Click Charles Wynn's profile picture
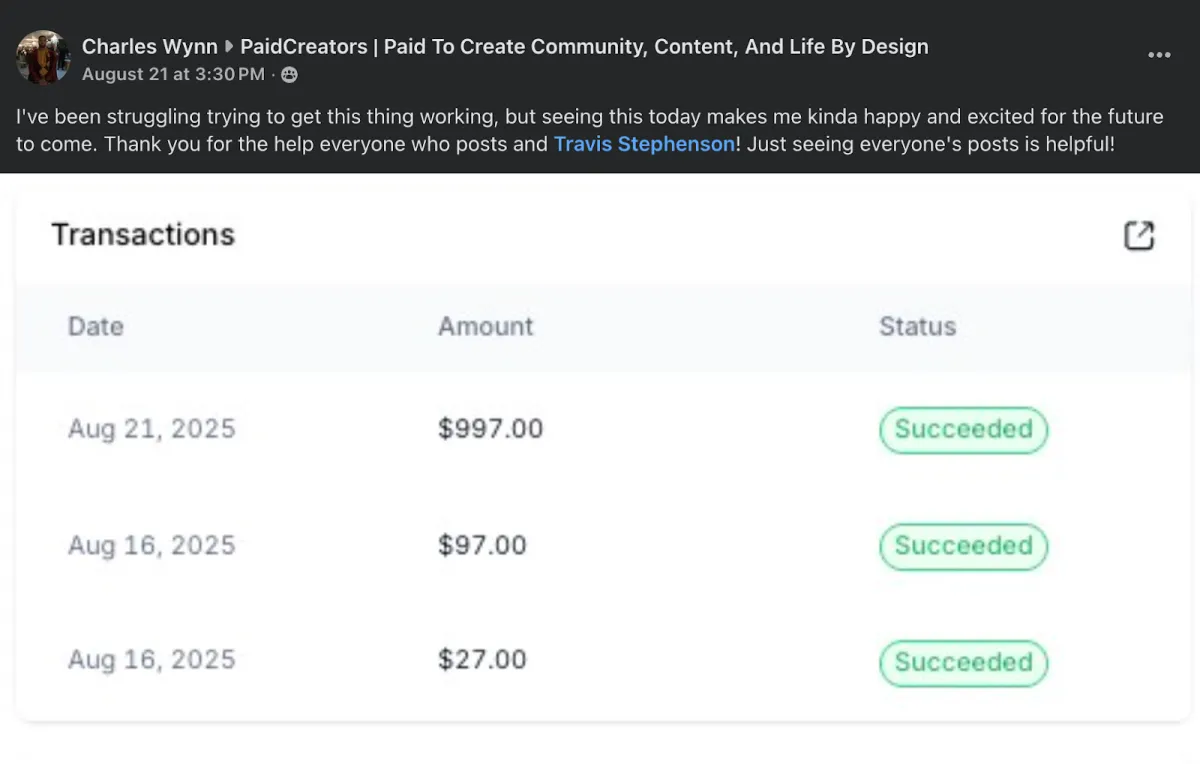Screen dimensions: 1200x764 coord(43,57)
